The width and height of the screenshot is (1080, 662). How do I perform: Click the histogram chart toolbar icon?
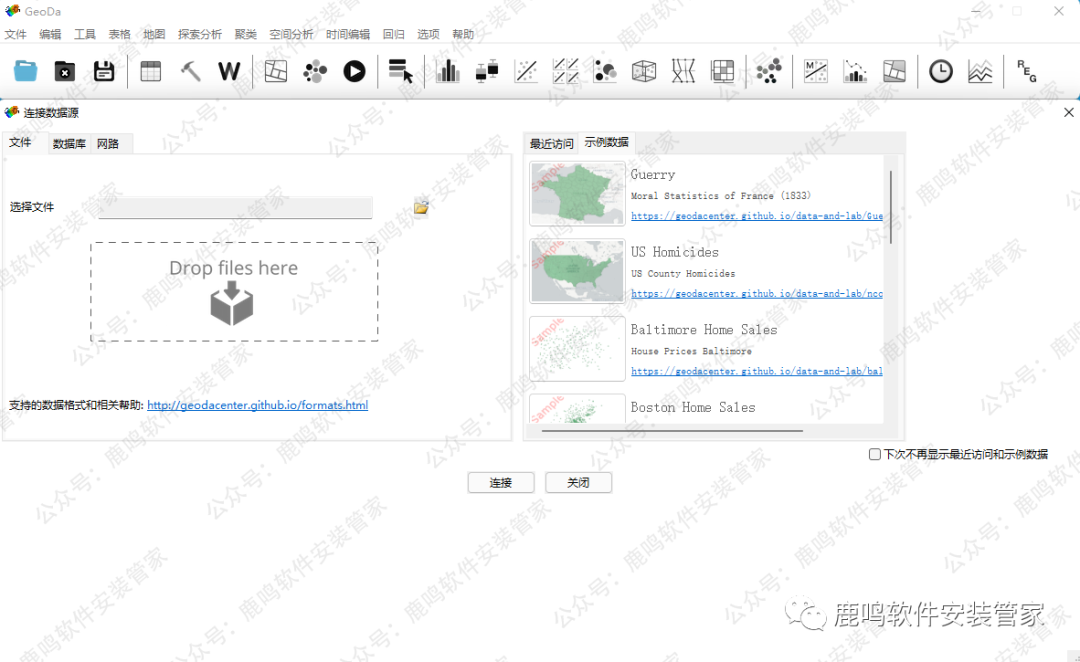point(447,71)
